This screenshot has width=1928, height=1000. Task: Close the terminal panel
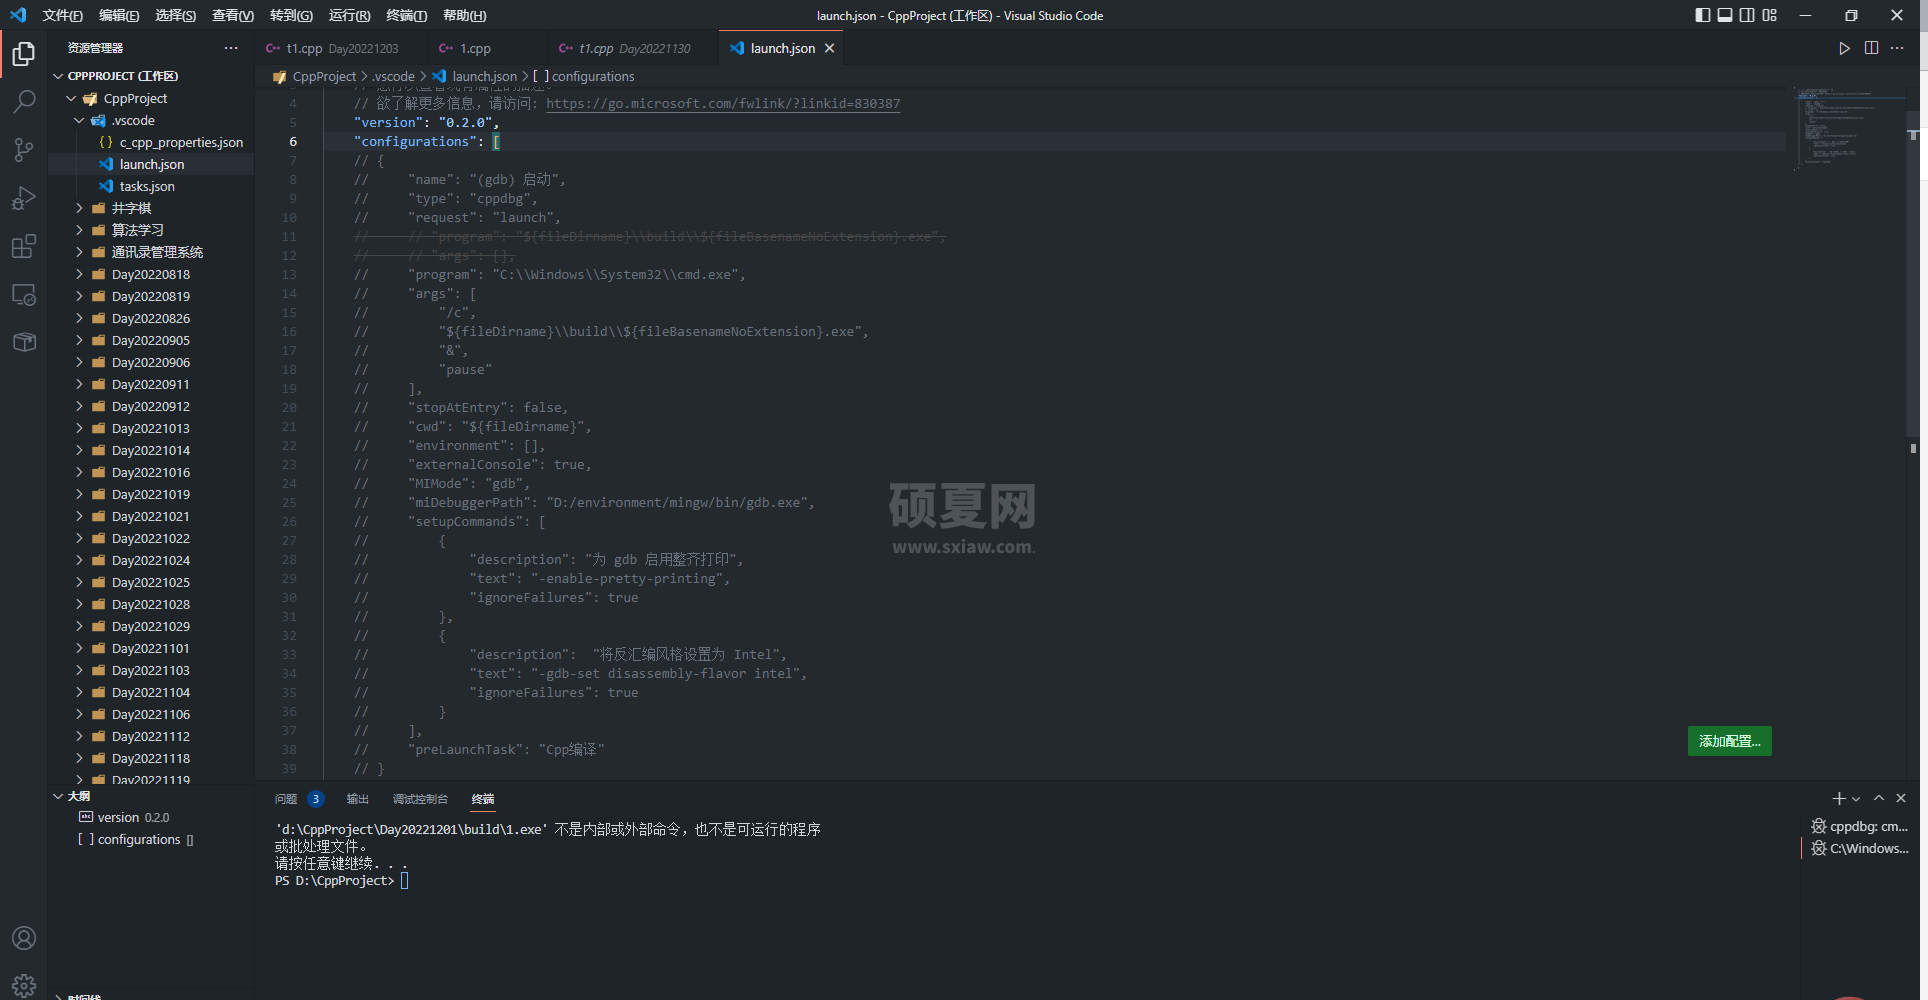pyautogui.click(x=1901, y=798)
